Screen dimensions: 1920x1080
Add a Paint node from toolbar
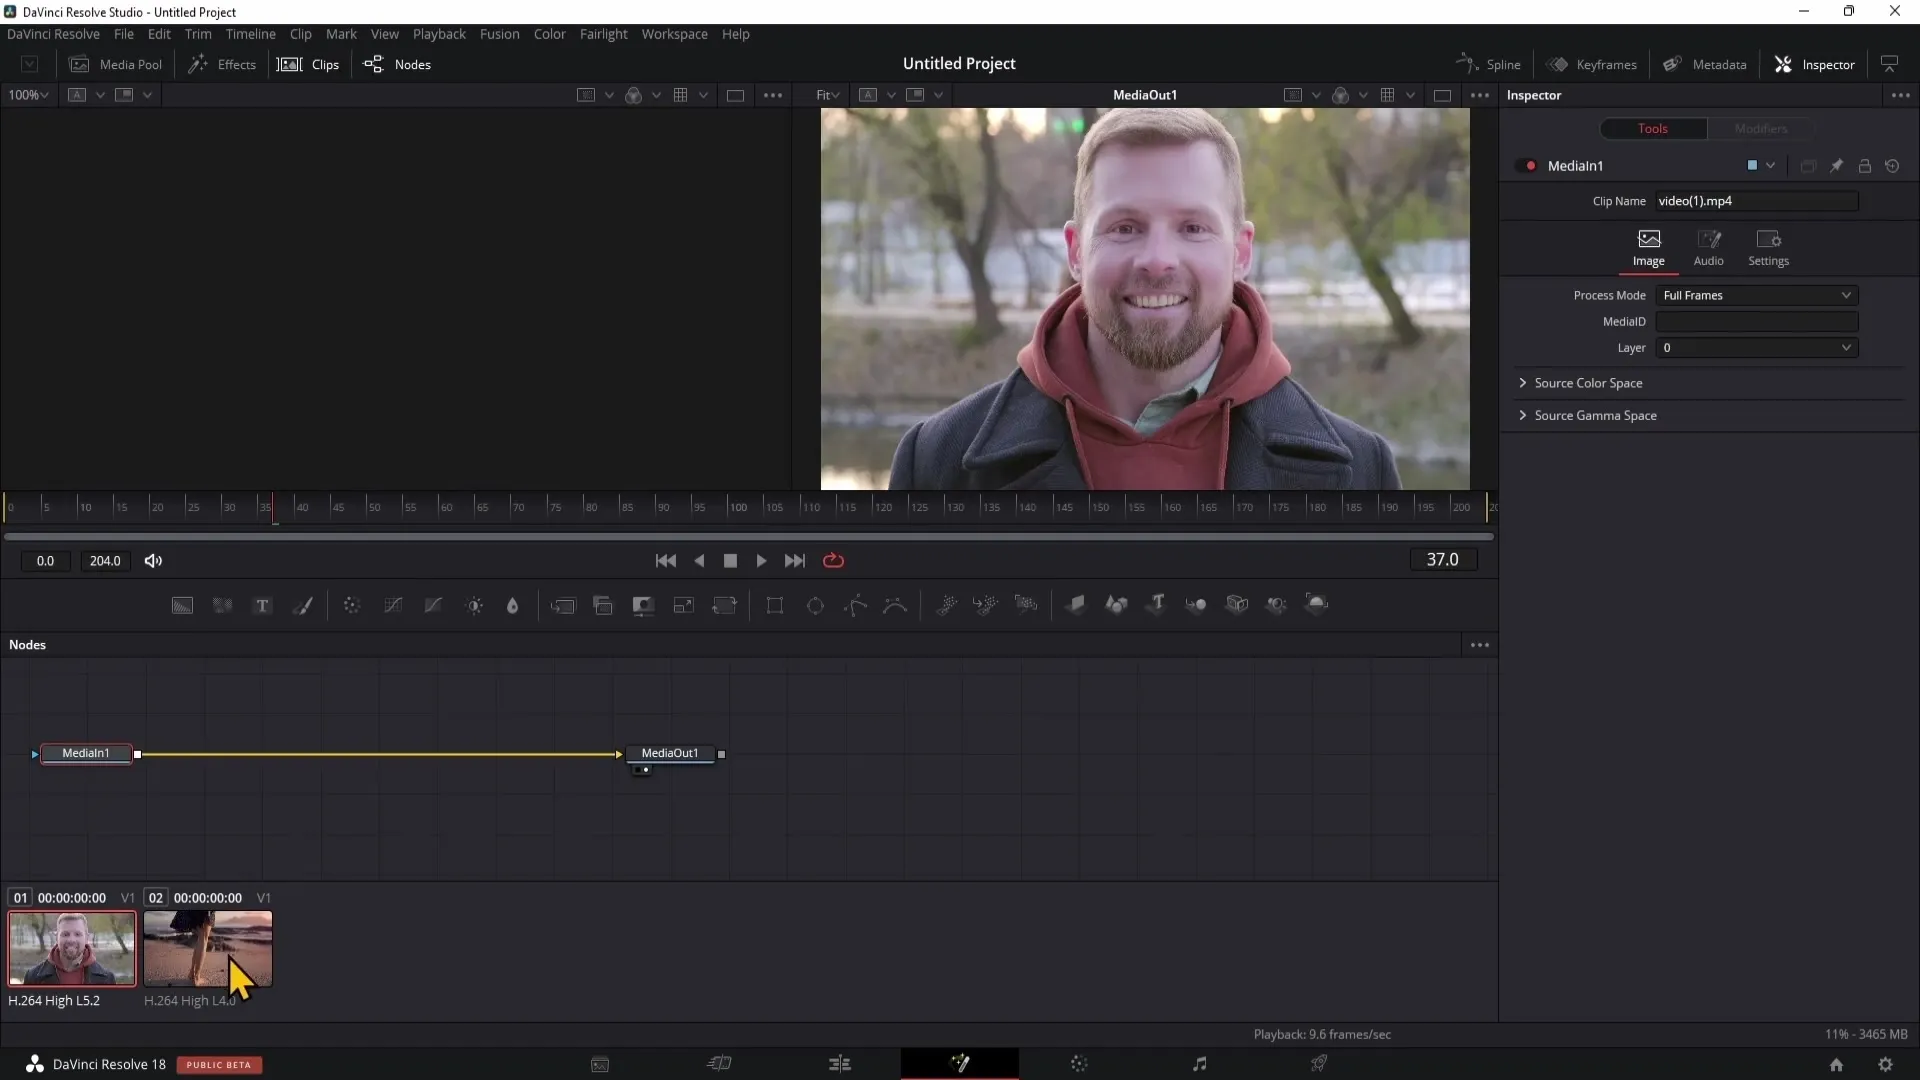(x=302, y=605)
